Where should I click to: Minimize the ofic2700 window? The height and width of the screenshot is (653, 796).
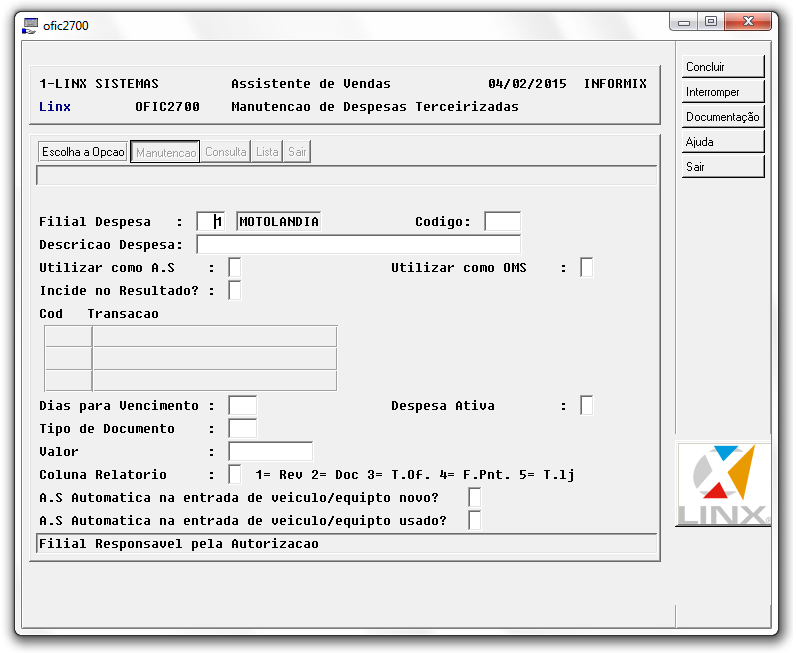[x=684, y=22]
